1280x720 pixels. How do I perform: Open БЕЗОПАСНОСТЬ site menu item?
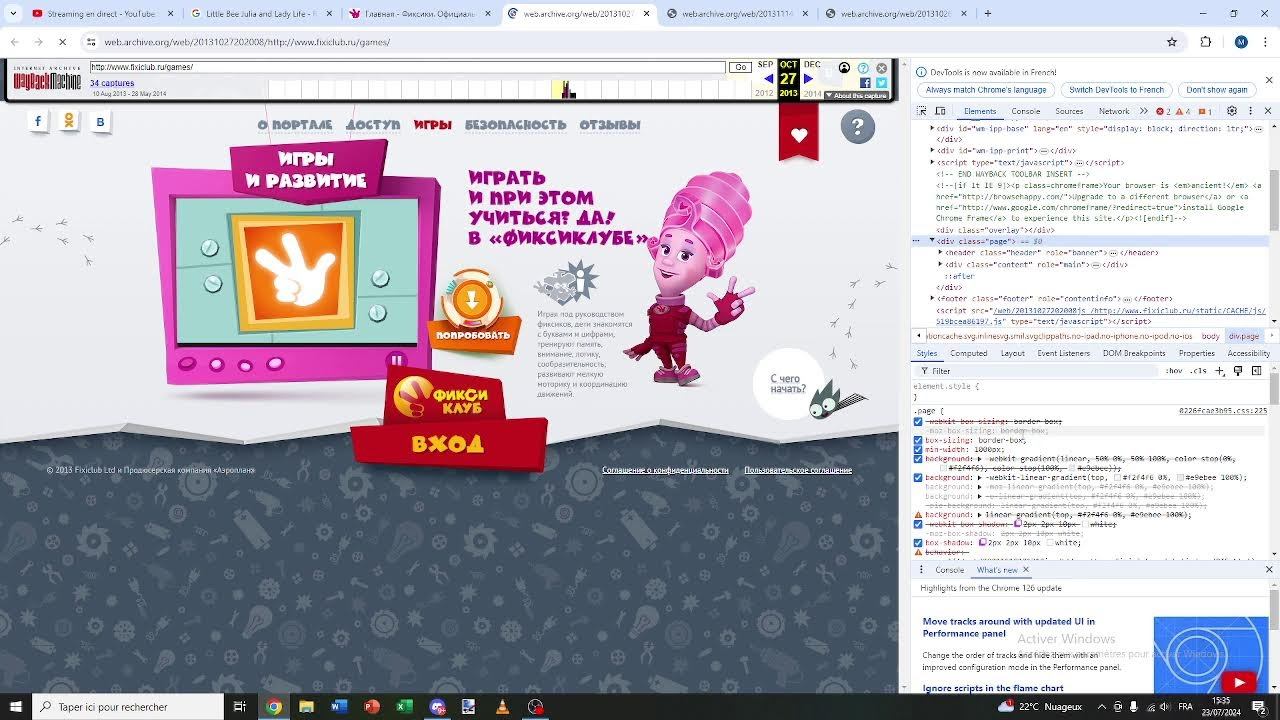tap(515, 125)
